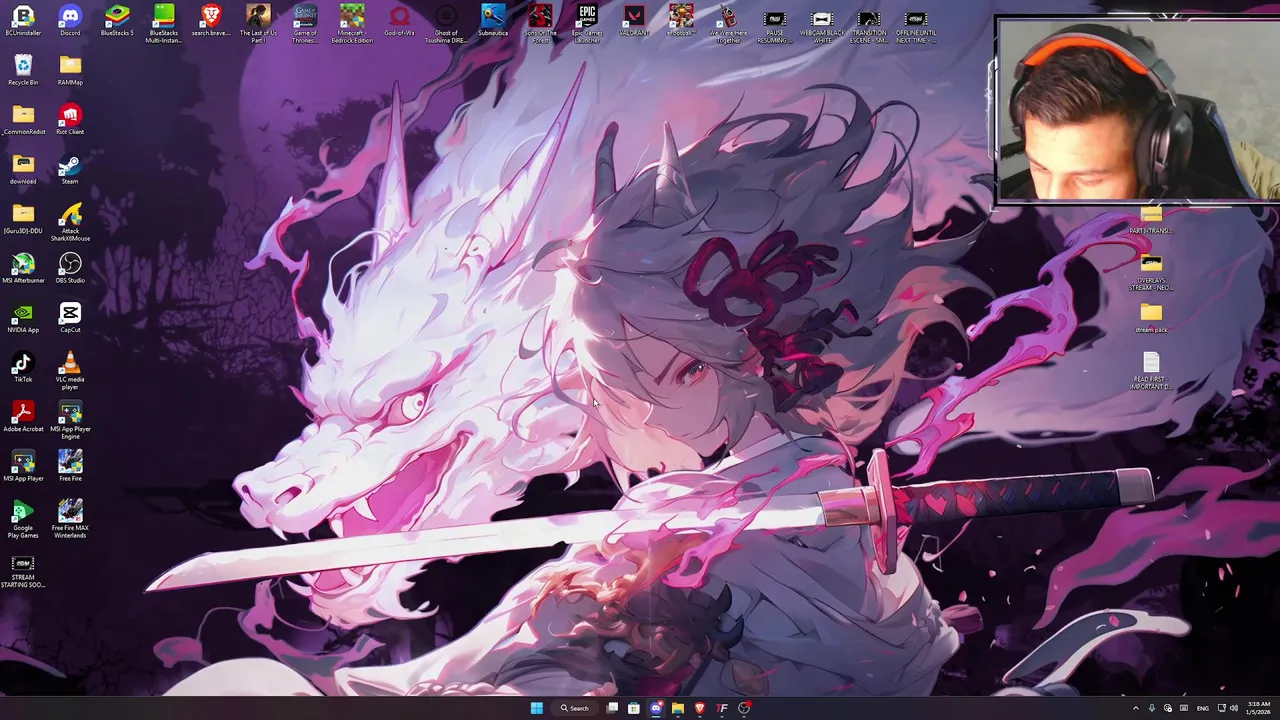Select the _CommonRedist folder
1280x720 pixels.
(x=23, y=119)
